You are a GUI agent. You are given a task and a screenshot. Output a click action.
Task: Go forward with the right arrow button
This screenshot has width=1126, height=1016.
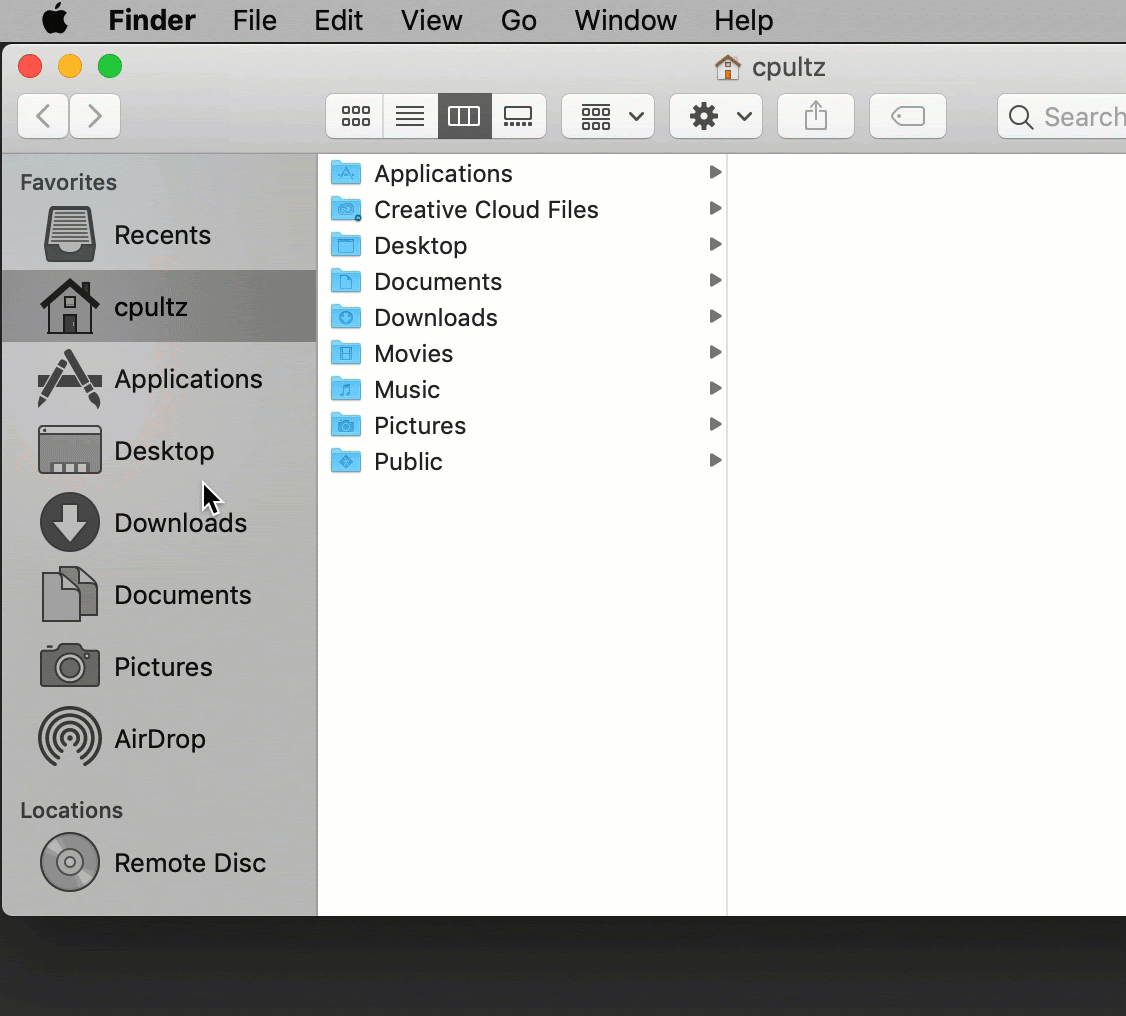tap(95, 116)
